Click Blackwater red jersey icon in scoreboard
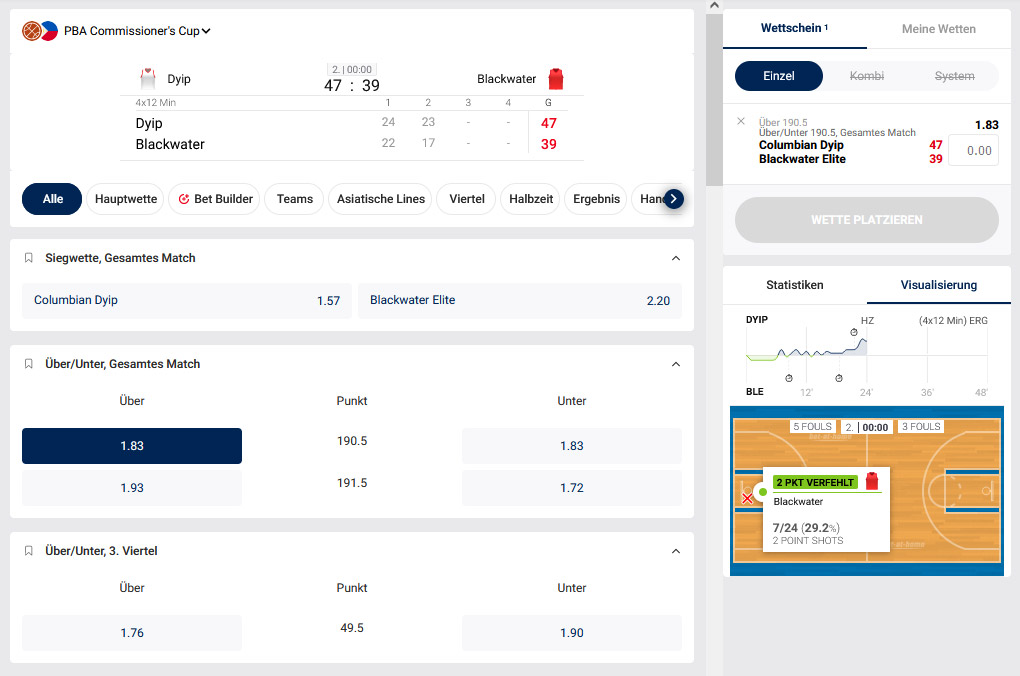 click(x=556, y=79)
